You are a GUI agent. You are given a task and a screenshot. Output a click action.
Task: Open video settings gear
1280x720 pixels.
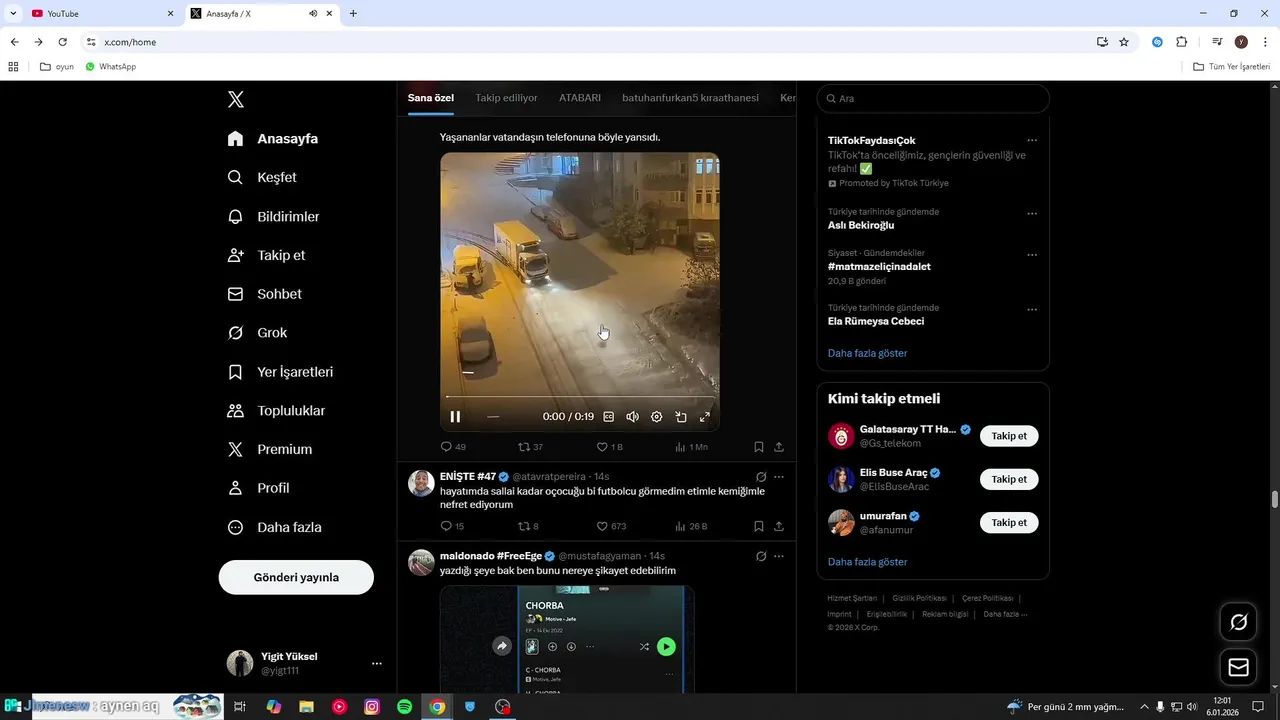657,417
